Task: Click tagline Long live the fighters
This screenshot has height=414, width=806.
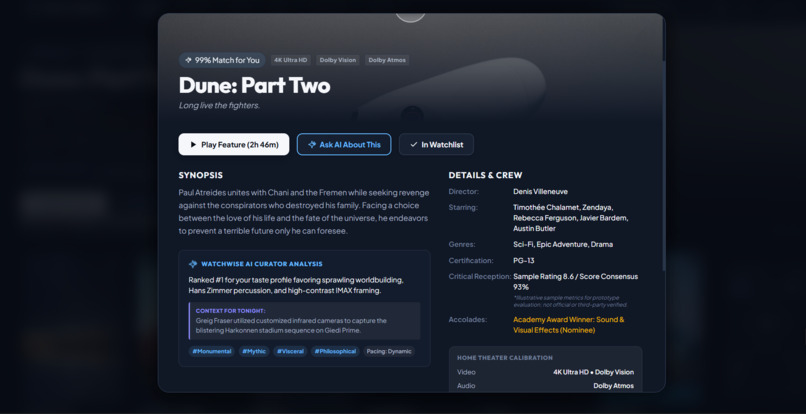Action: tap(219, 105)
